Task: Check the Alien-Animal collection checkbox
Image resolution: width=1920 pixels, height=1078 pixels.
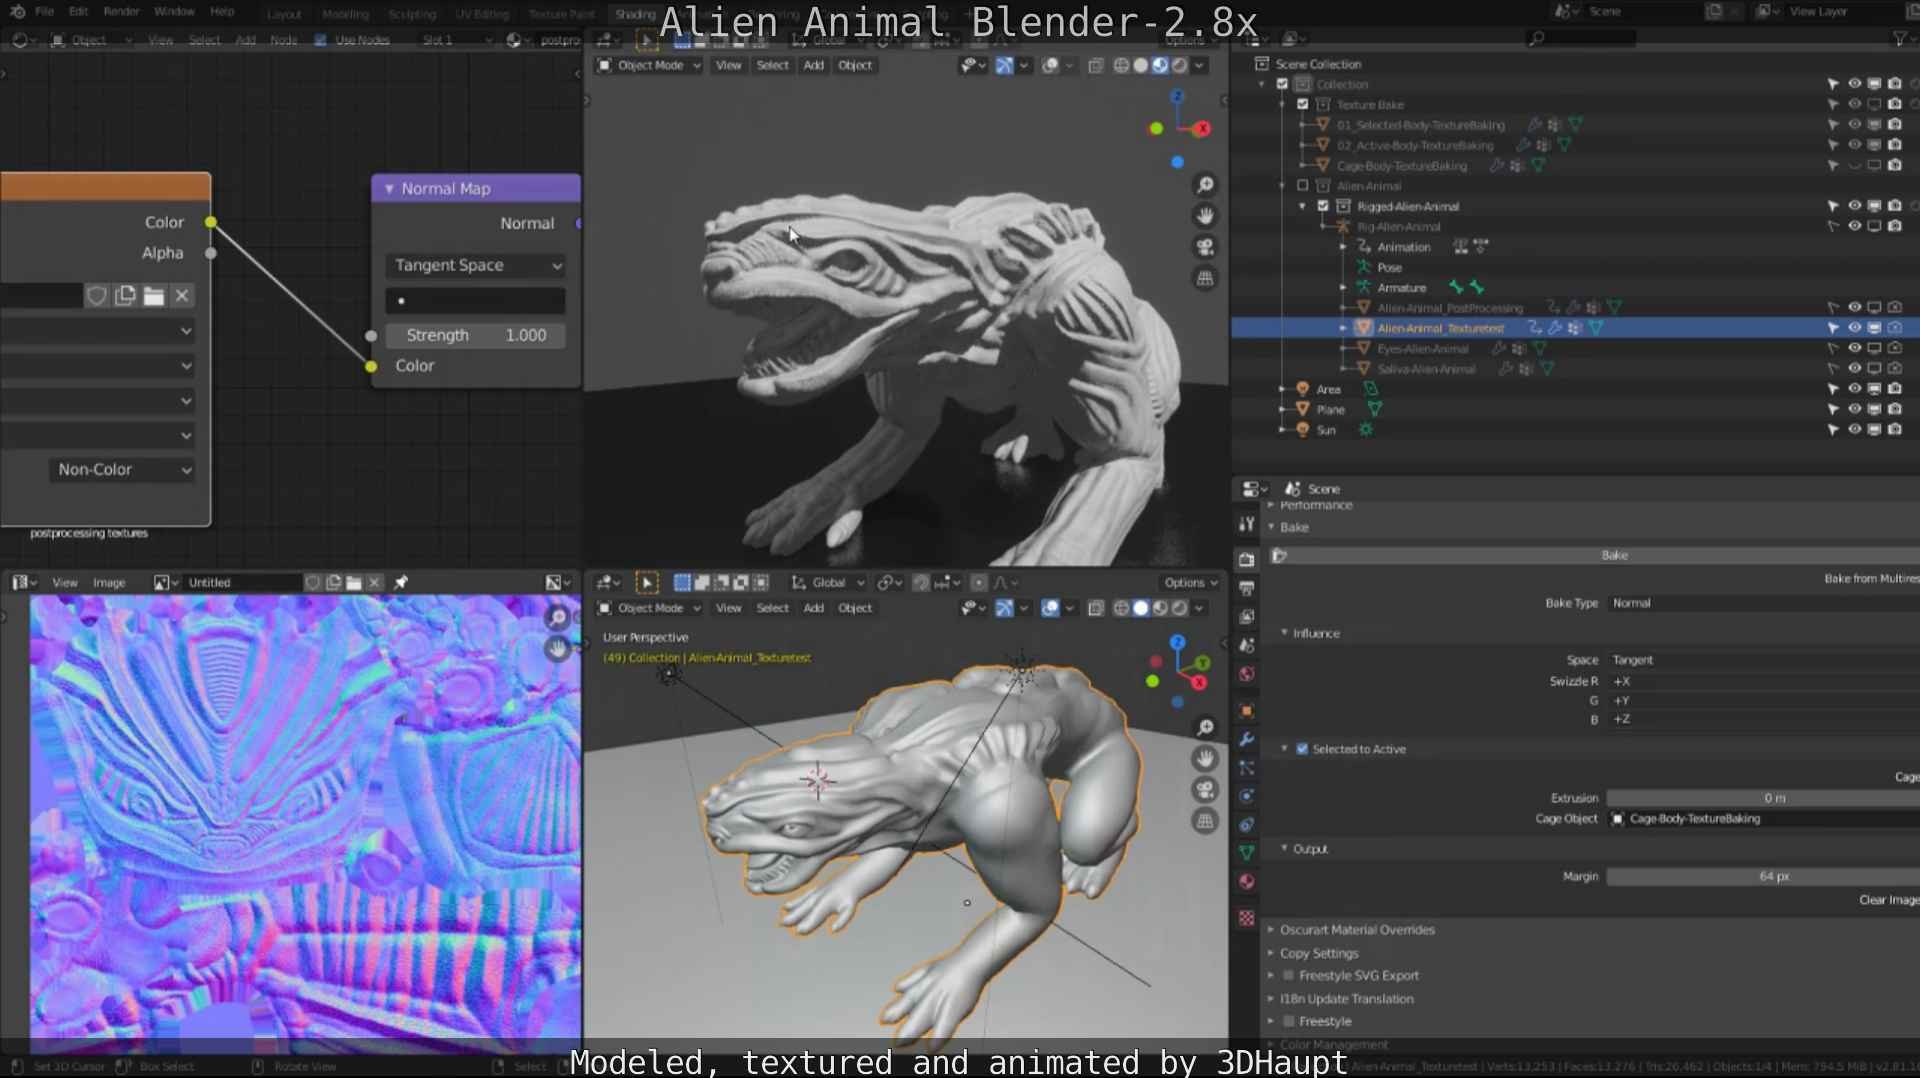Action: [x=1301, y=185]
